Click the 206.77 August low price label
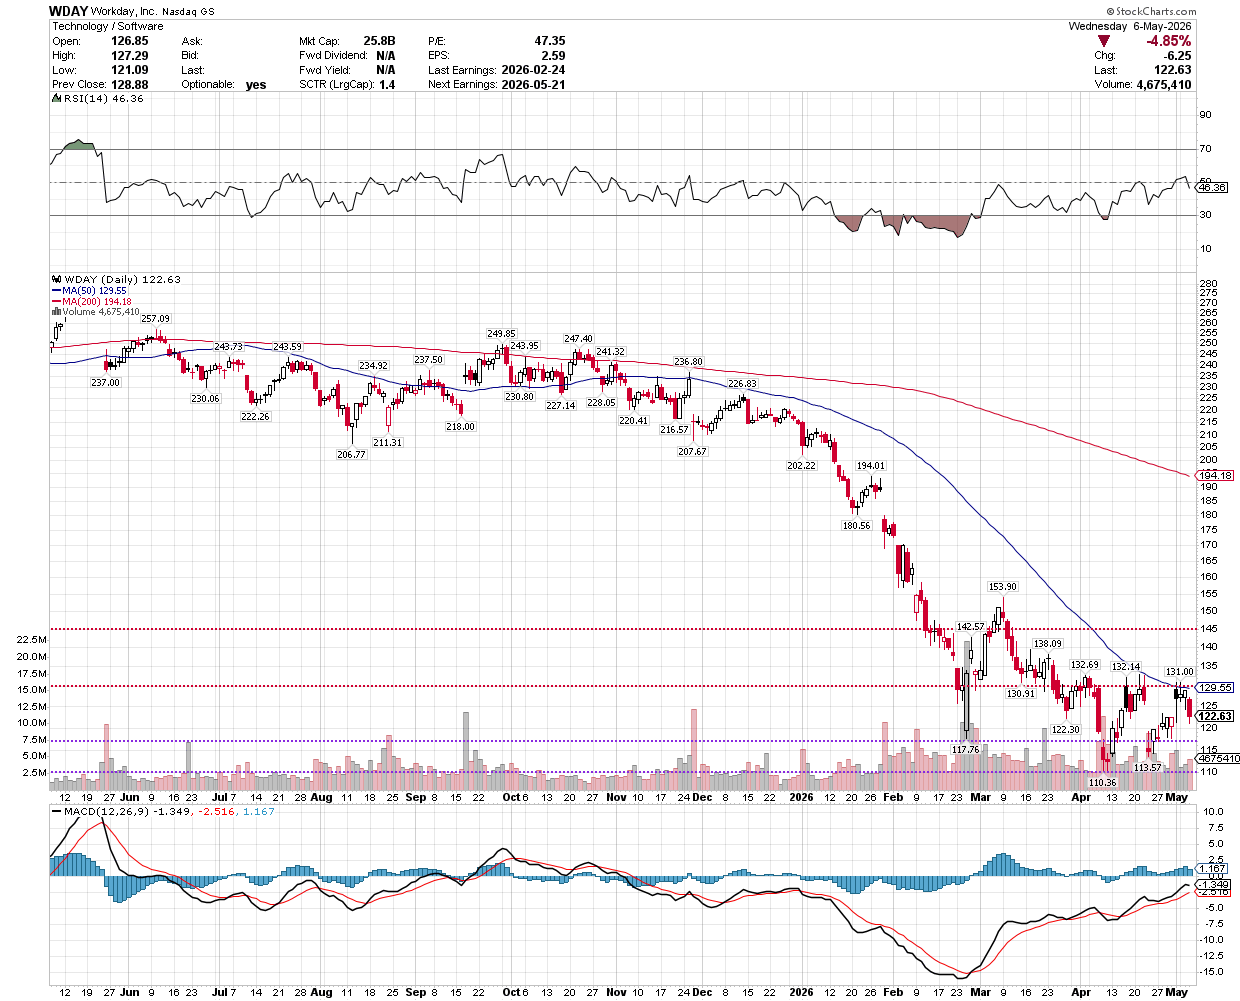 pos(351,454)
